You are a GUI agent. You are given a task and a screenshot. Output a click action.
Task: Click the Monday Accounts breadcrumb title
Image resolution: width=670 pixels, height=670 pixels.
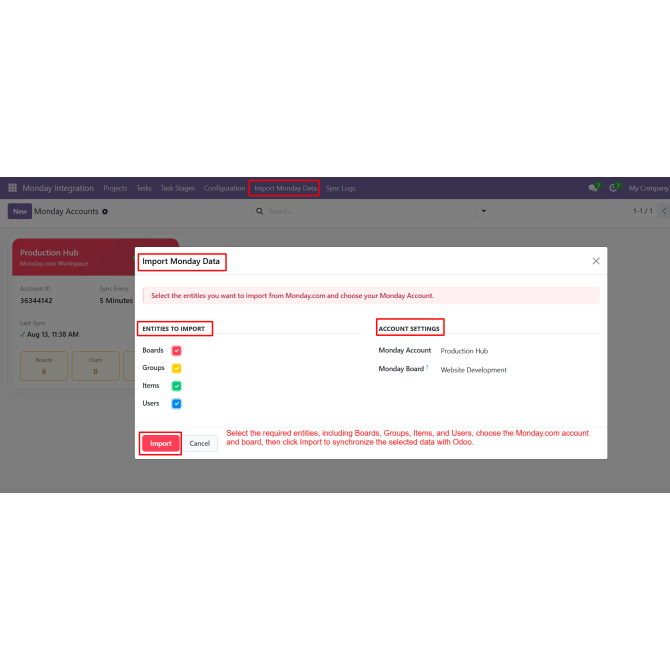coord(66,212)
